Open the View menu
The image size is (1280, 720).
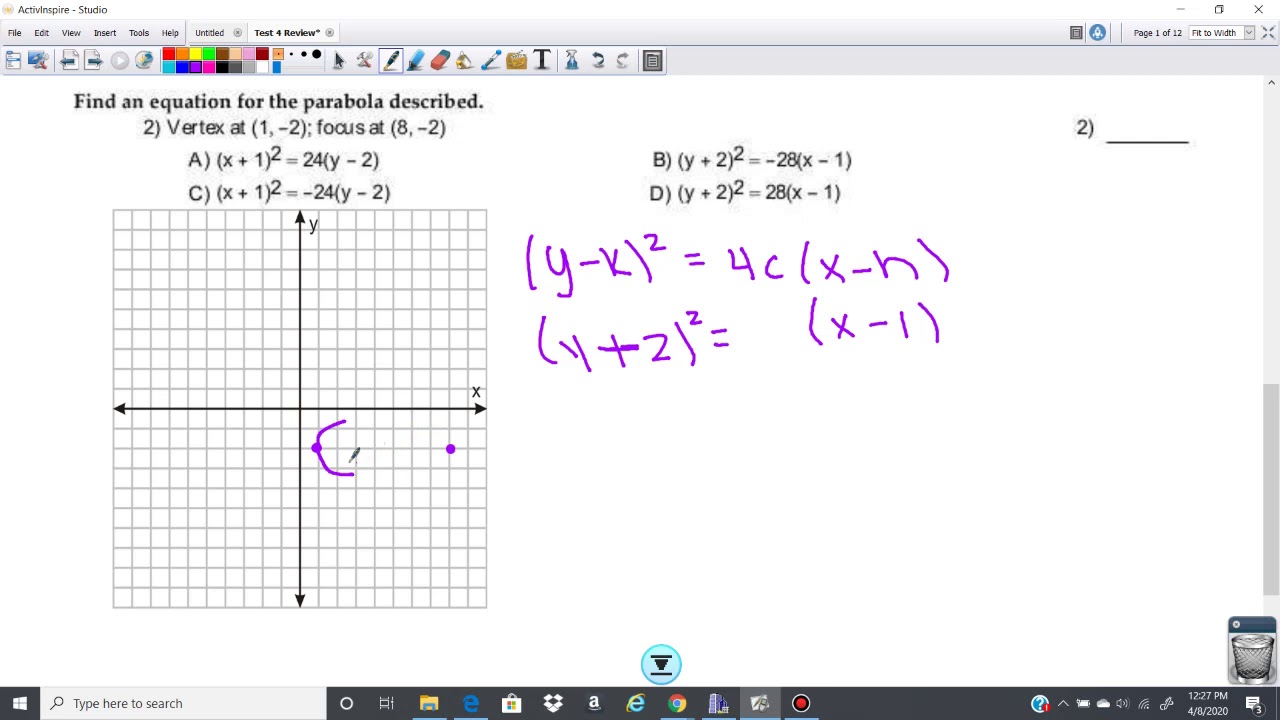point(71,33)
